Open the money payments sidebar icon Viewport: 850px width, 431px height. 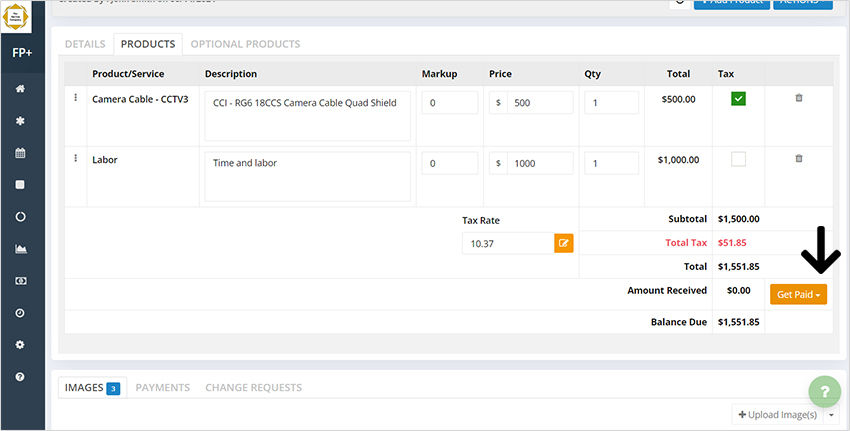(x=20, y=281)
